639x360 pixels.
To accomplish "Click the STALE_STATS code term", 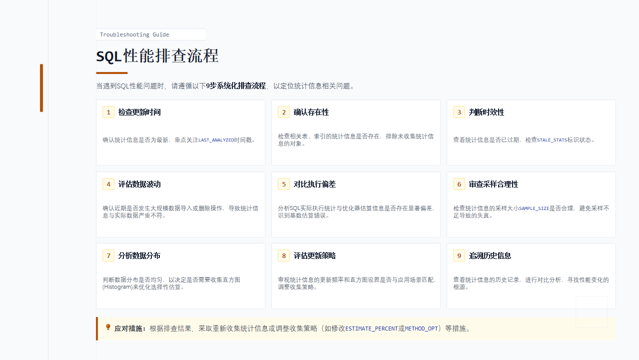I will click(552, 140).
